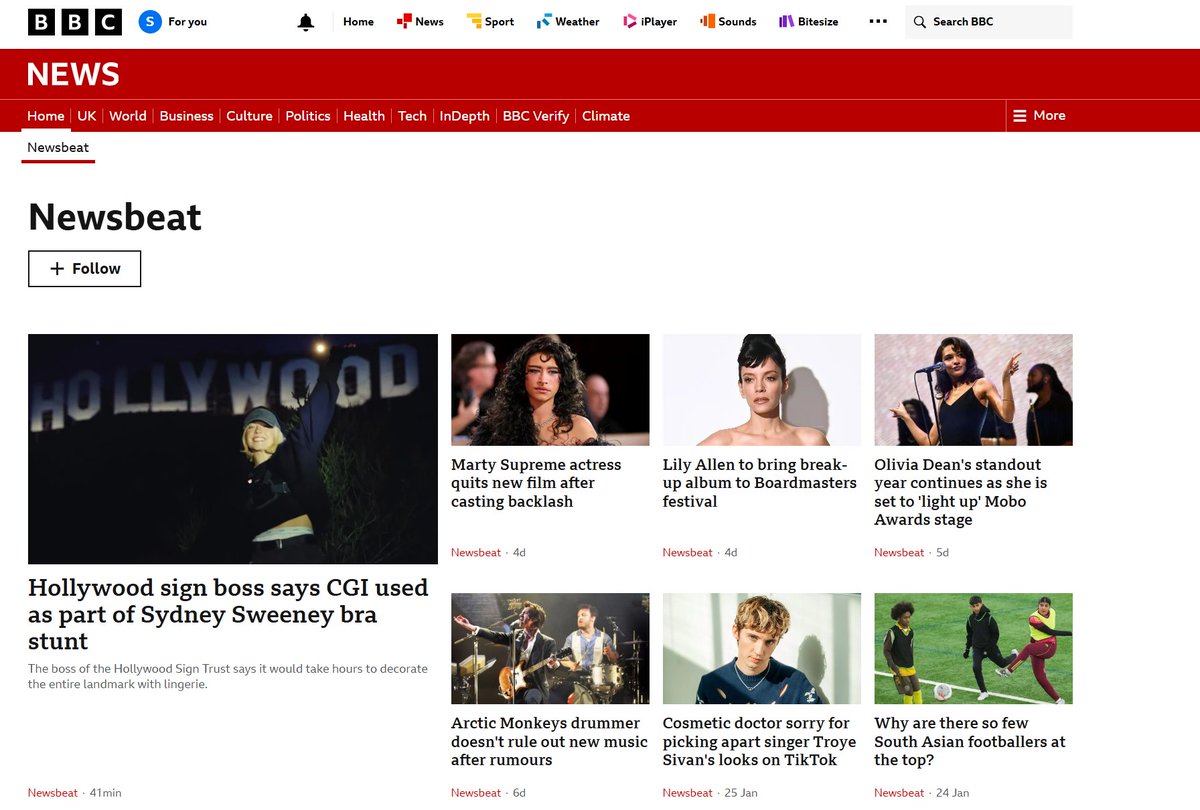
Task: Open Marty Supreme actress thumbnail
Action: click(550, 390)
